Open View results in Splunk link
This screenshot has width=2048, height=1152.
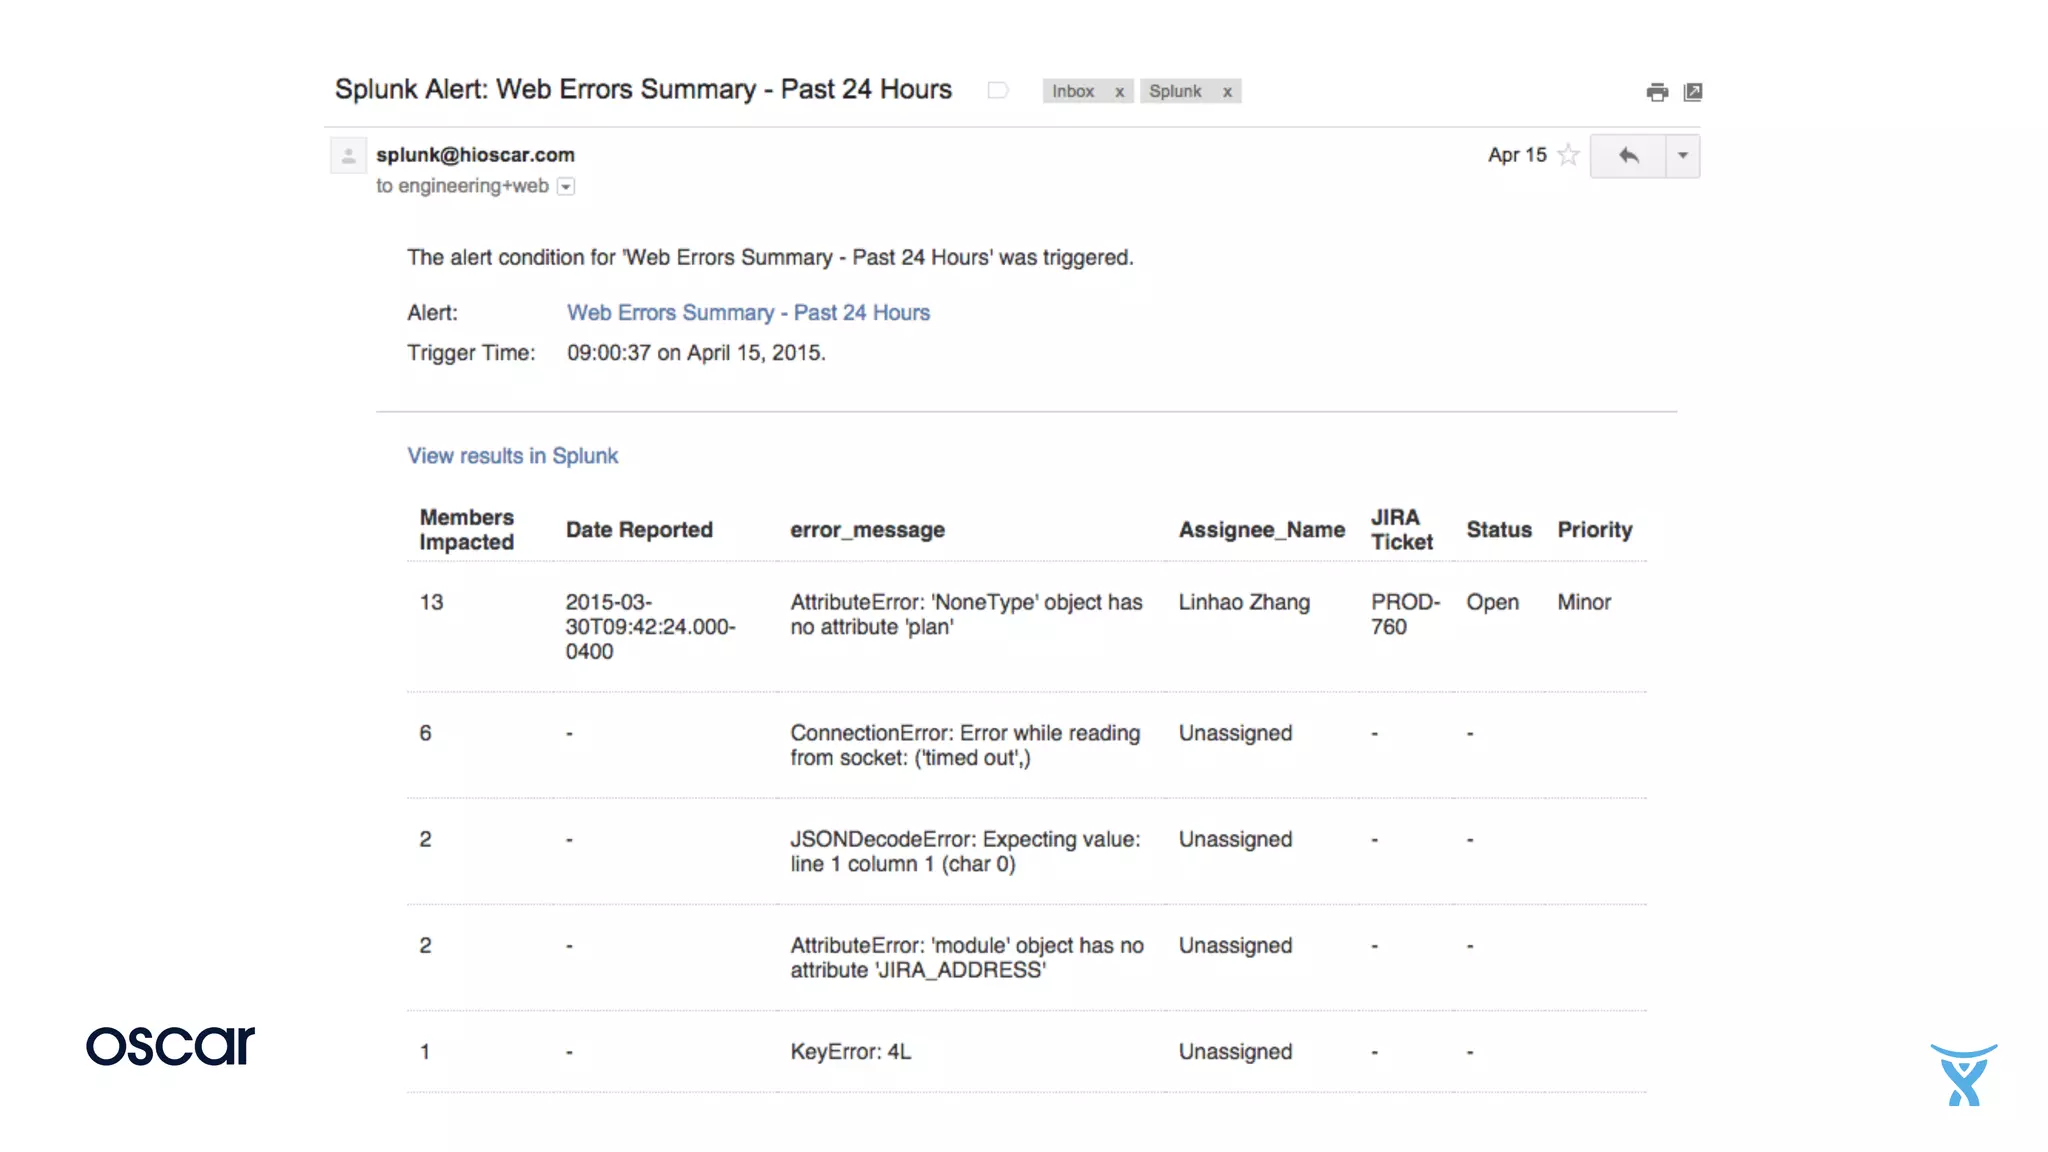512,456
